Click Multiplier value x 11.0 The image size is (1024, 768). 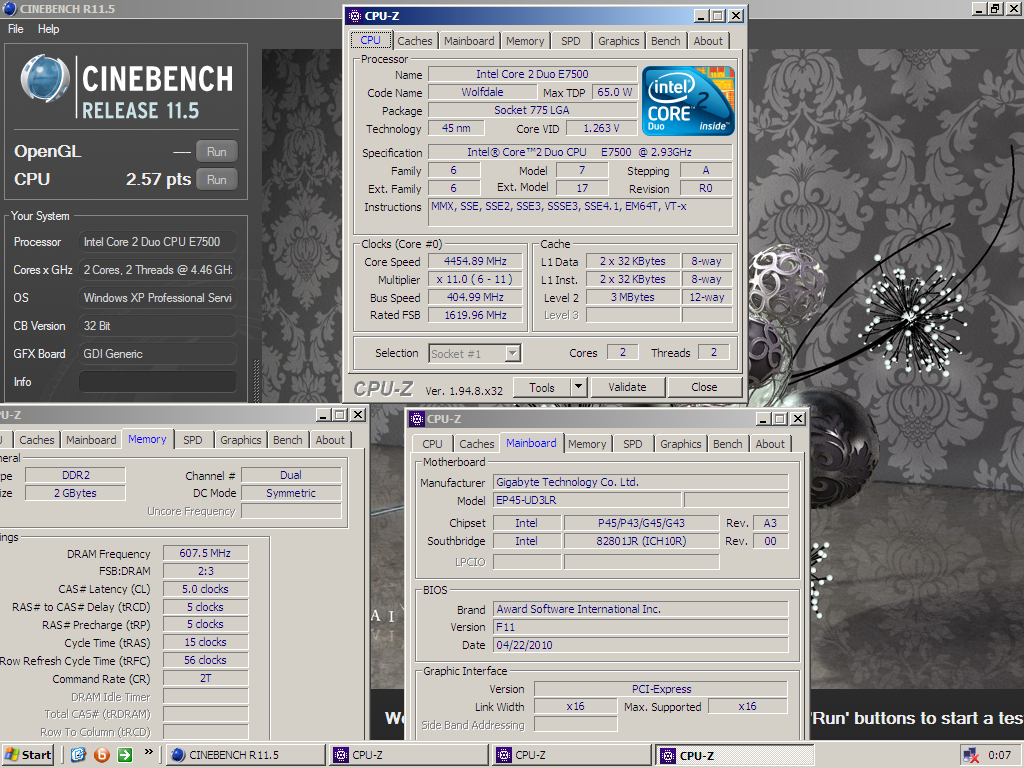pyautogui.click(x=475, y=279)
